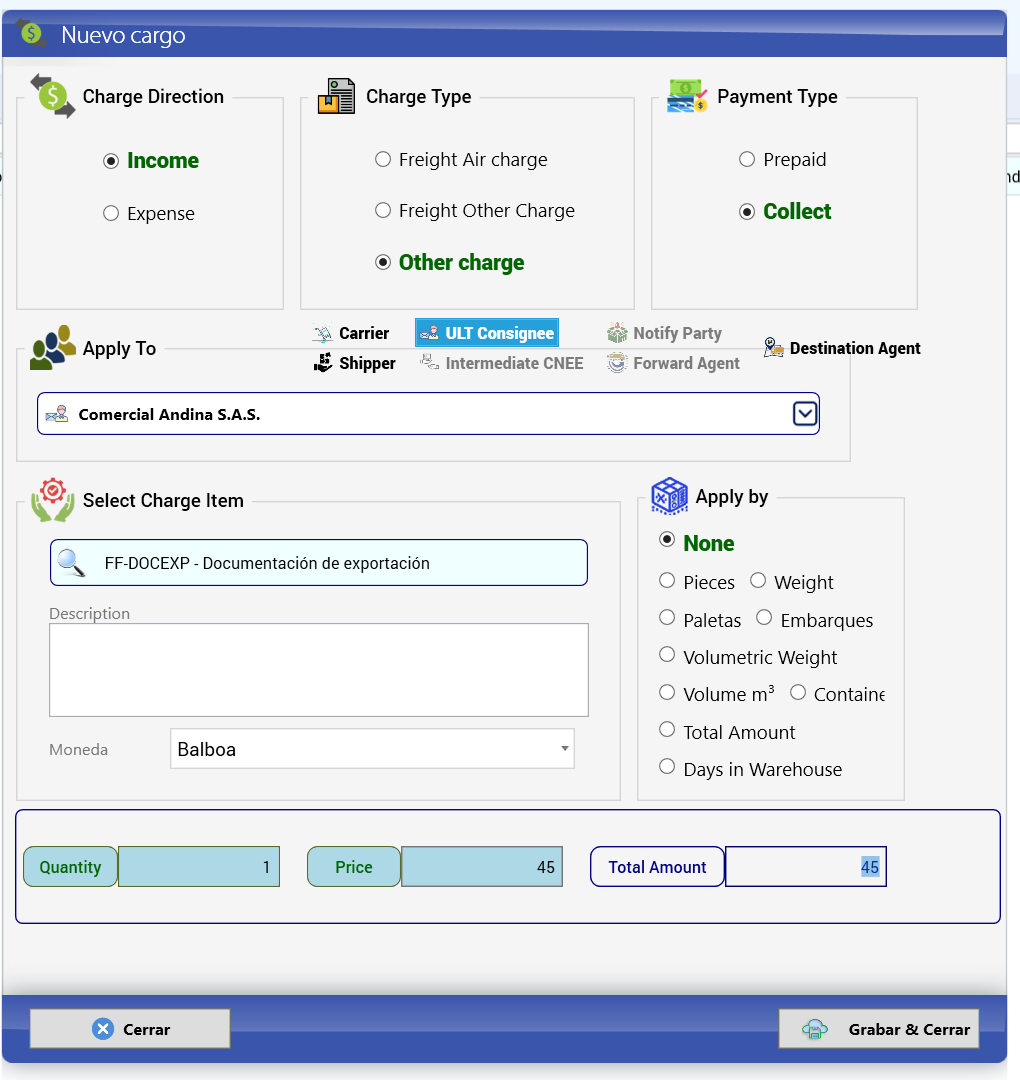Click the Payment Type money icon
The width and height of the screenshot is (1020, 1080).
(x=687, y=96)
